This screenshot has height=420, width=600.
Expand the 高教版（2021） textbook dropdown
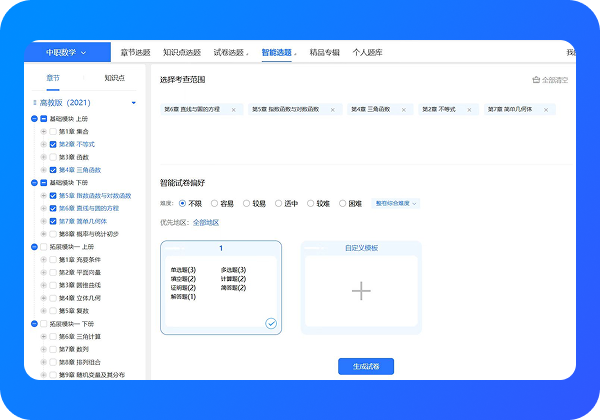[x=133, y=102]
